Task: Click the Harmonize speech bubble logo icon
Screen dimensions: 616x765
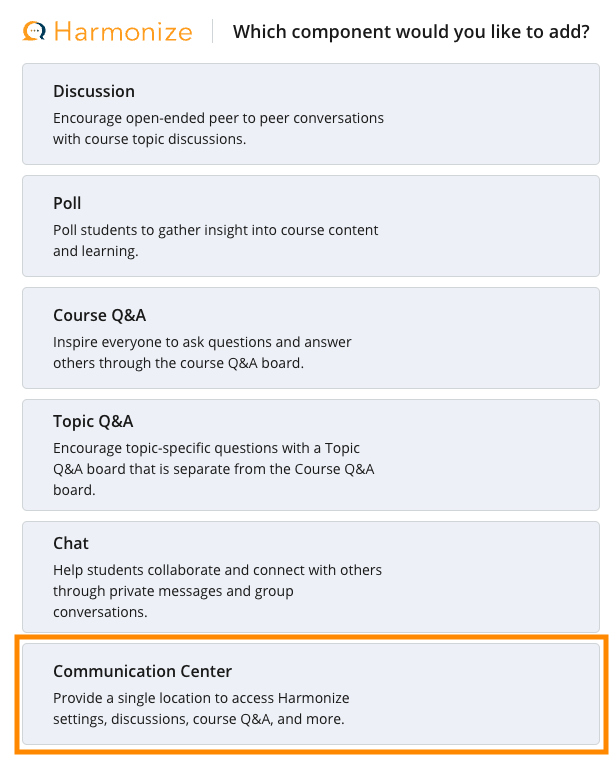Action: [x=35, y=31]
